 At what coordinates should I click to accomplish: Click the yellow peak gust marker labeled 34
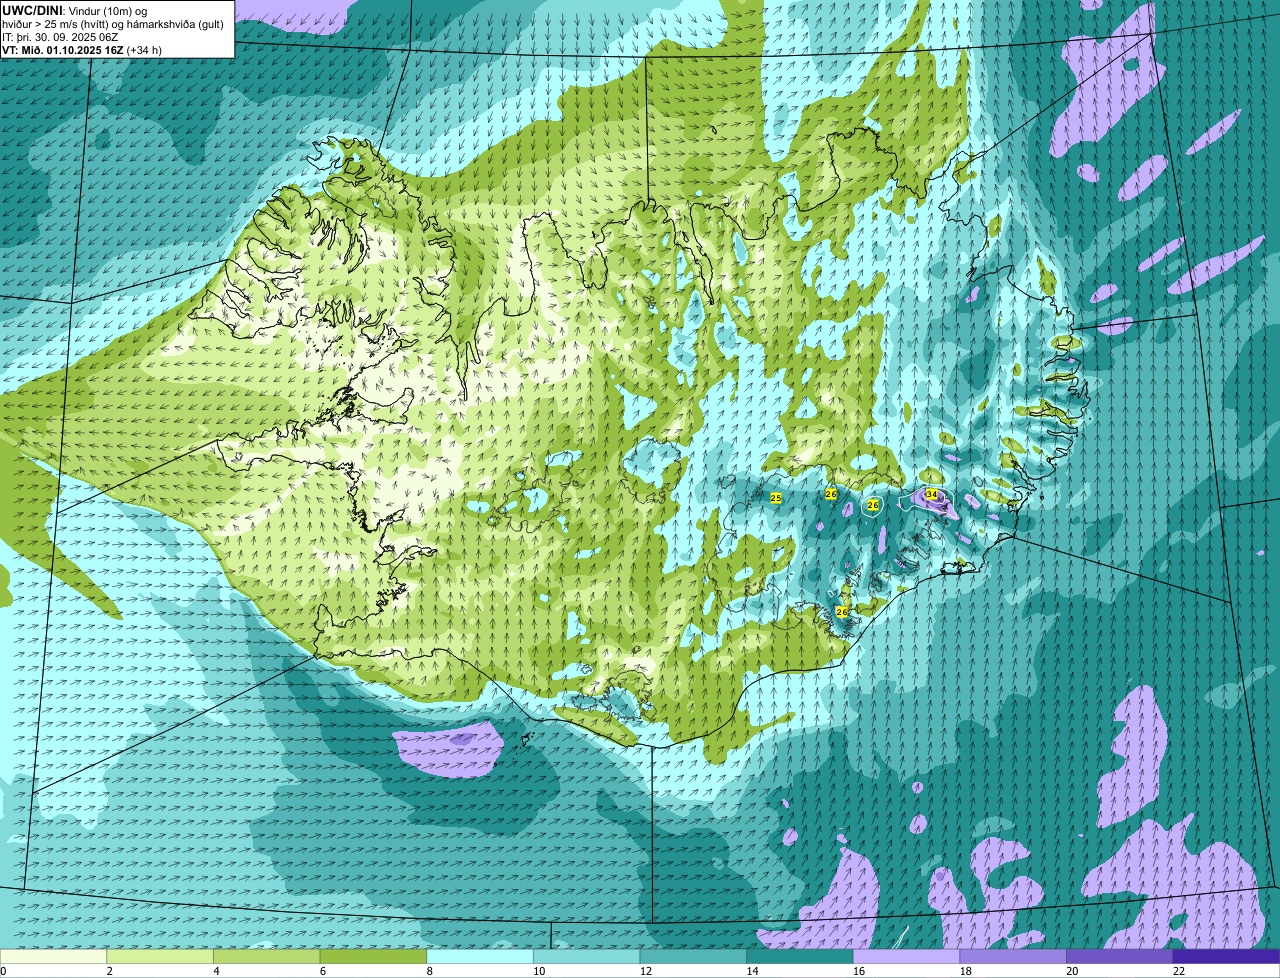point(932,494)
